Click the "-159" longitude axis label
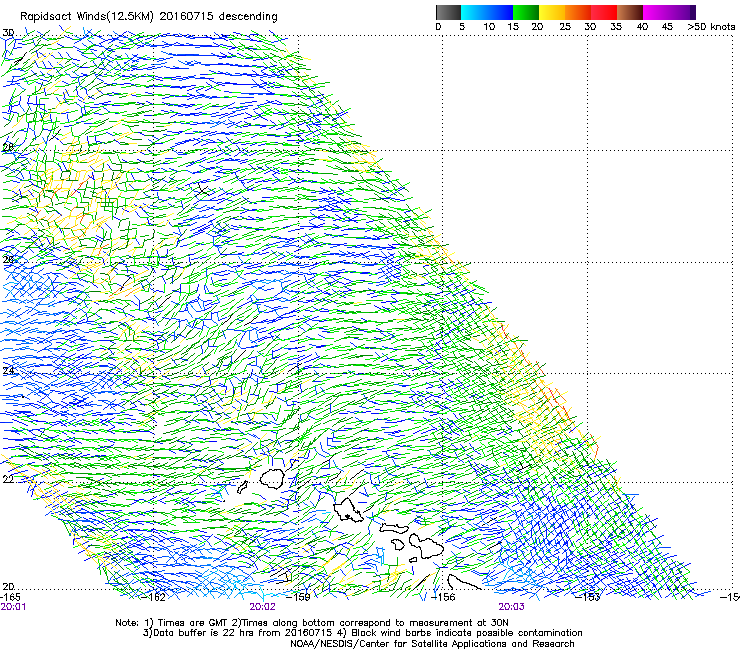Screen dimensions: 740x650 (299, 597)
